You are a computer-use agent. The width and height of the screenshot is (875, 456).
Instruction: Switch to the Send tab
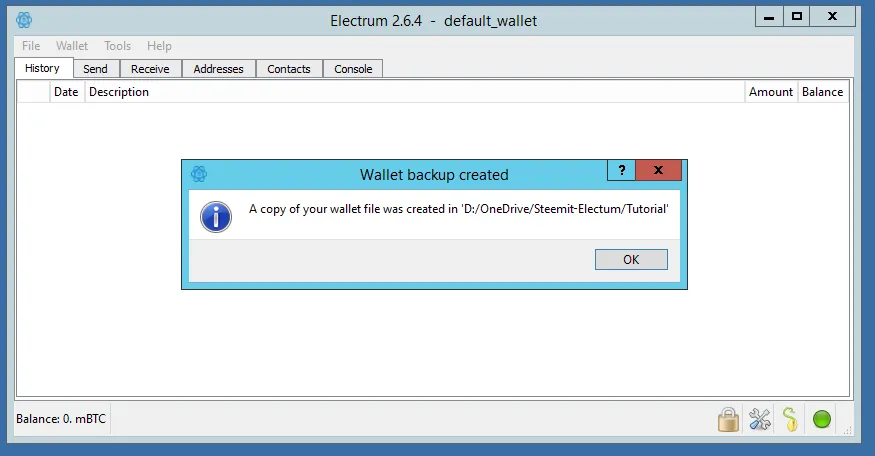coord(95,69)
